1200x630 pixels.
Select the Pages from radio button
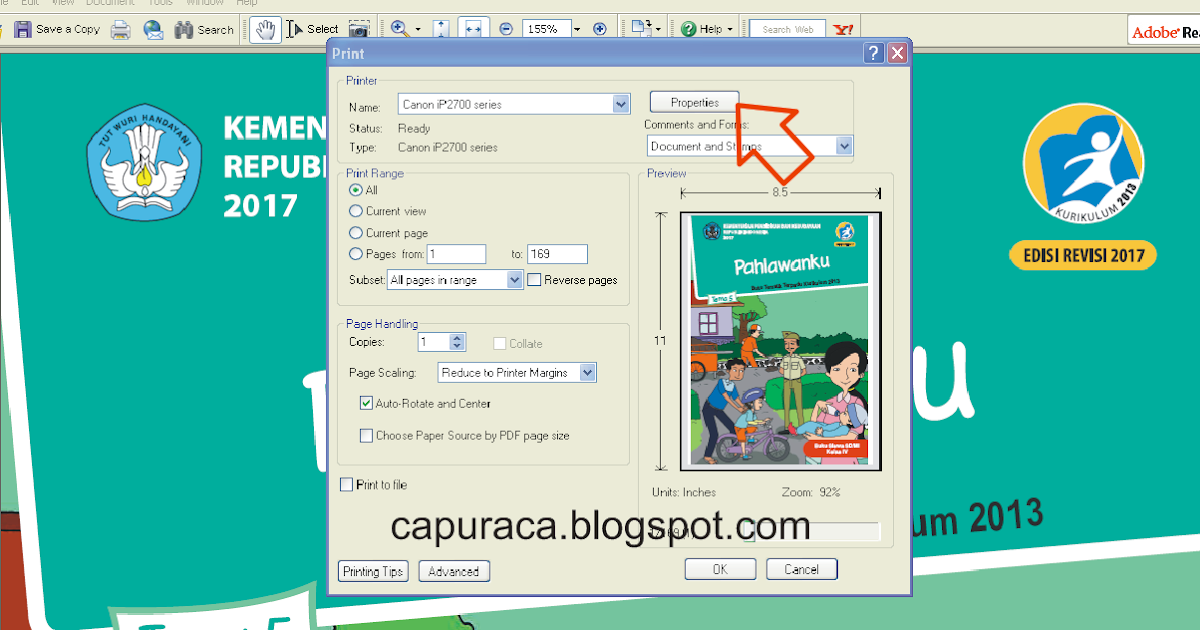[356, 254]
